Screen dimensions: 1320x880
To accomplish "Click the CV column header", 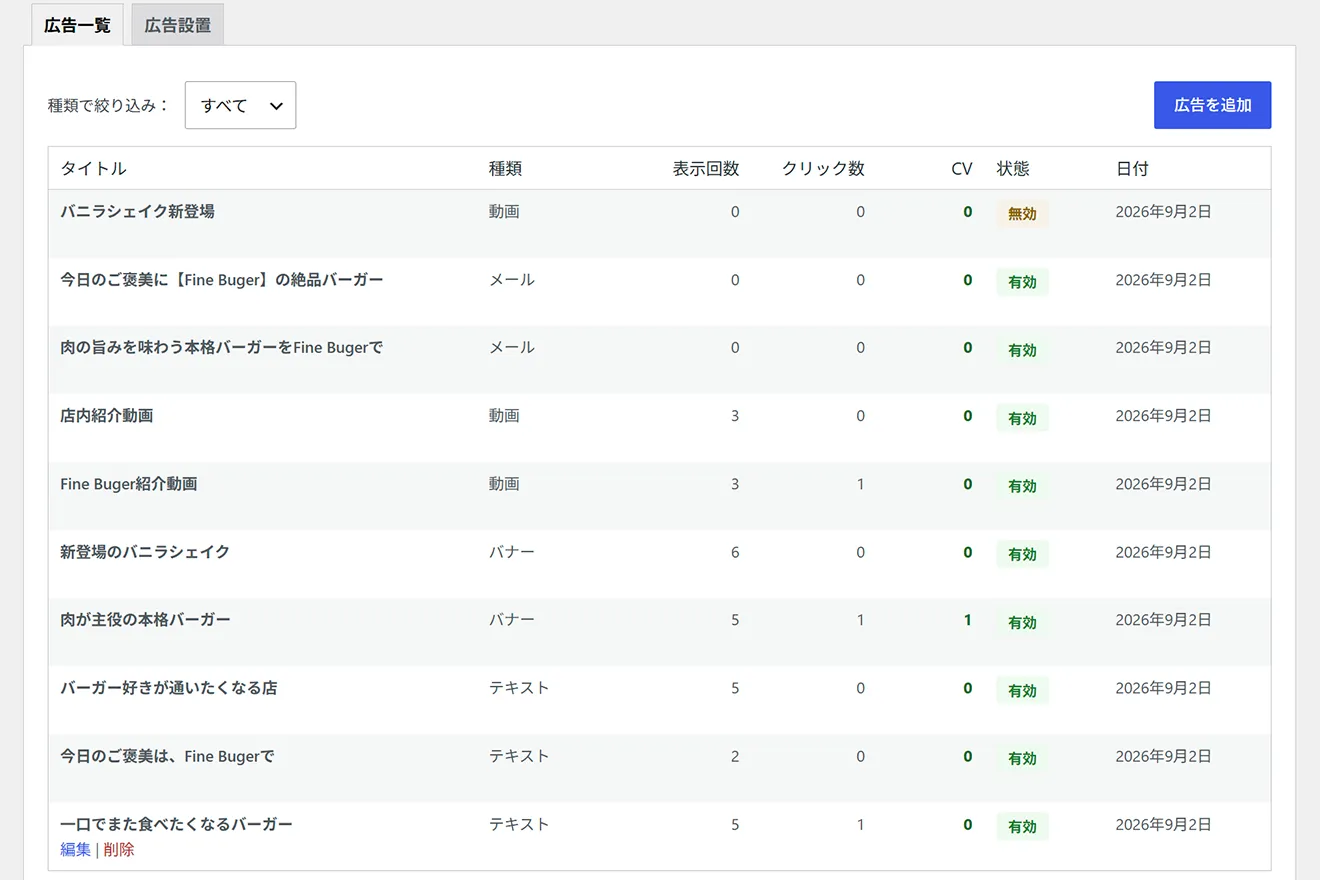I will pos(961,169).
